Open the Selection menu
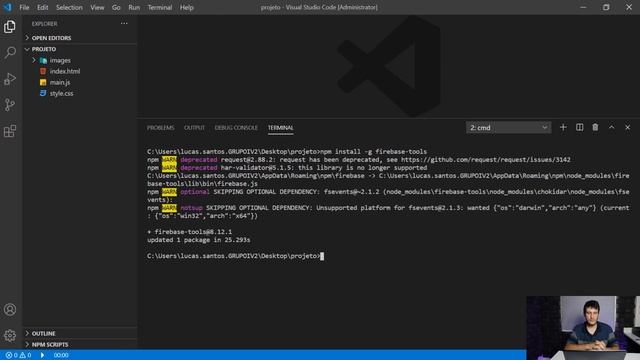Image resolution: width=640 pixels, height=360 pixels. click(69, 7)
